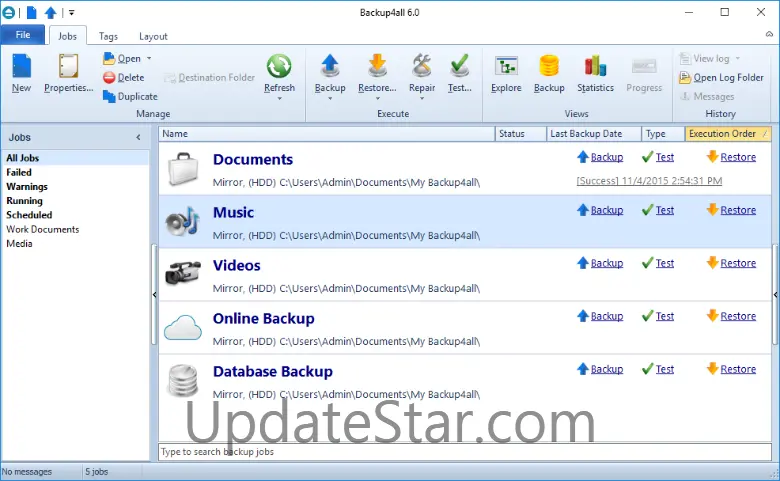Image resolution: width=780 pixels, height=481 pixels.
Task: Collapse the Jobs sidebar panel
Action: coord(138,137)
